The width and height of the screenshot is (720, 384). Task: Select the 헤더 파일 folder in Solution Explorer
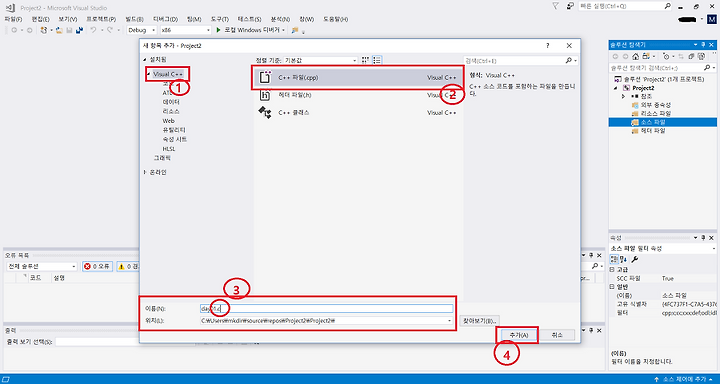point(648,131)
